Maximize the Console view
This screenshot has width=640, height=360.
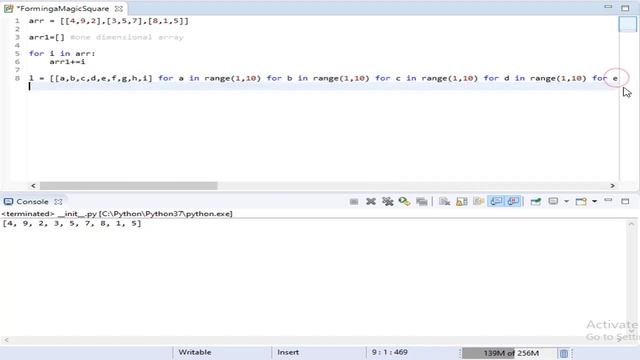[x=625, y=201]
